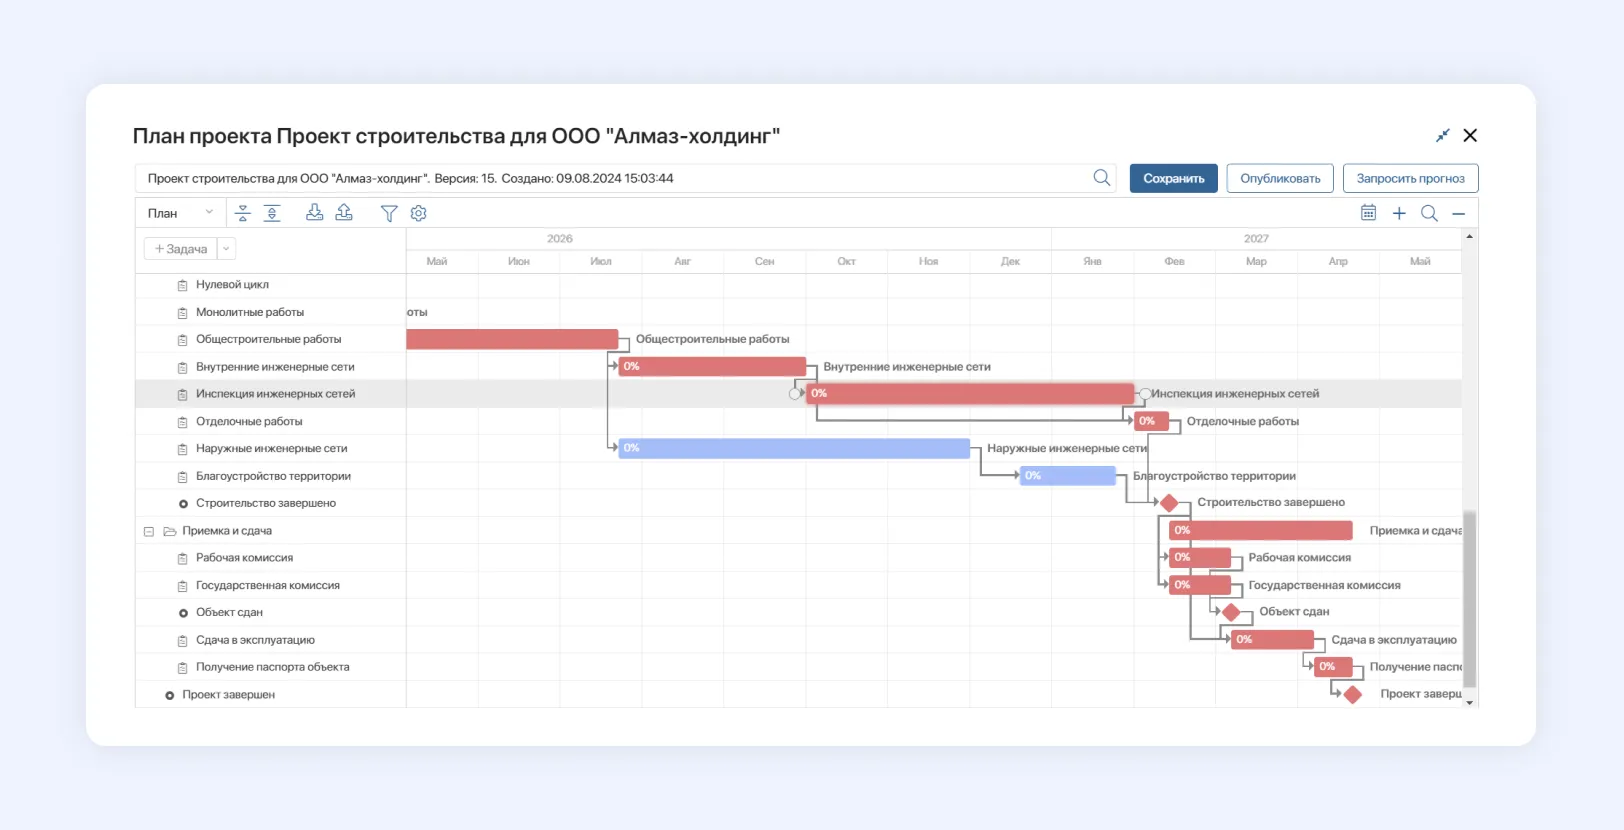1624x830 pixels.
Task: Collapse the Приемка и сдача group
Action: 149,531
